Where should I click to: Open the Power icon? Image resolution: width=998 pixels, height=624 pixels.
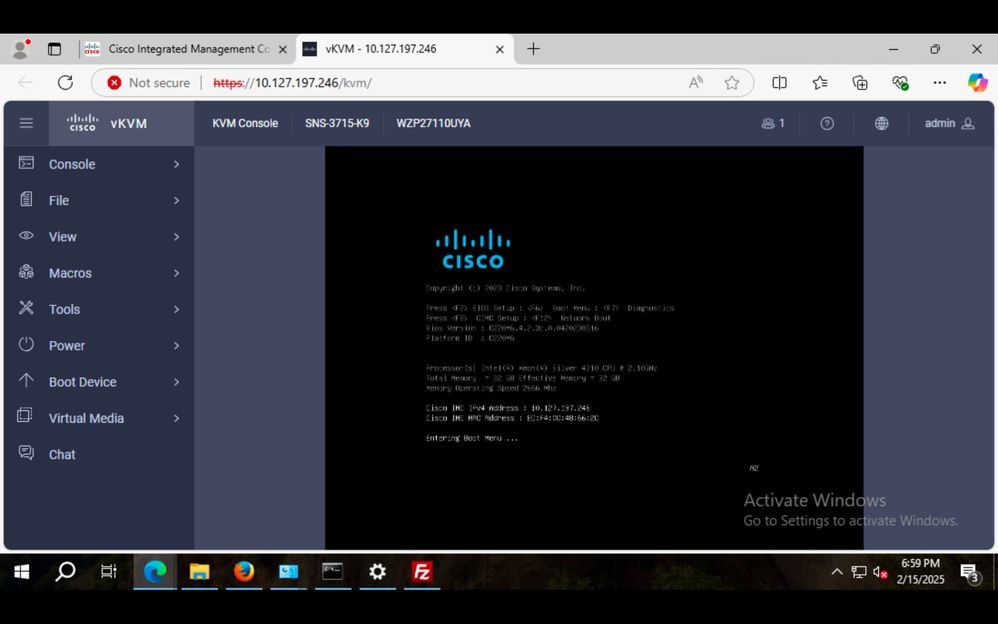click(x=26, y=344)
